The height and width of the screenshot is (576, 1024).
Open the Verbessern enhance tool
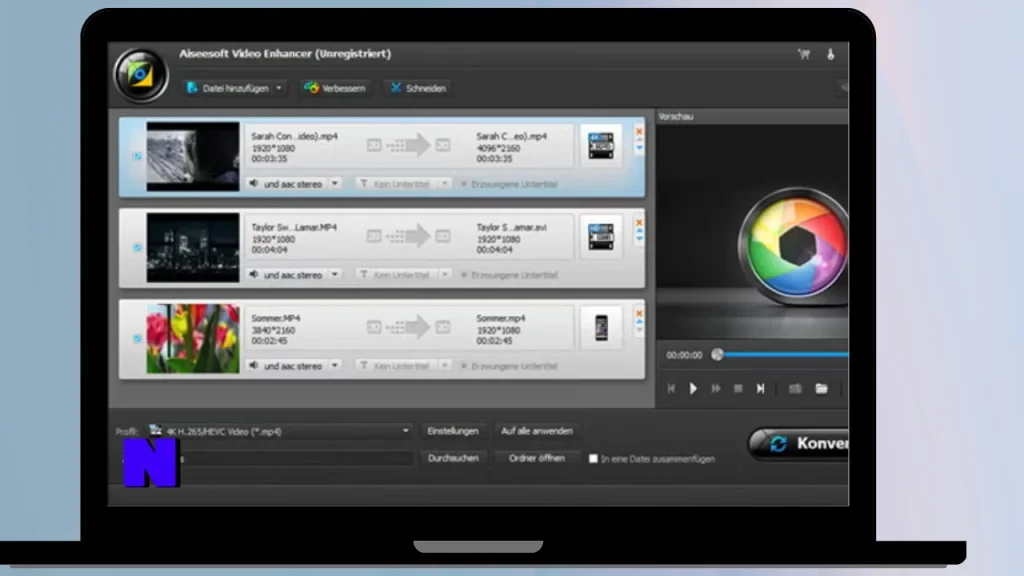(x=335, y=88)
